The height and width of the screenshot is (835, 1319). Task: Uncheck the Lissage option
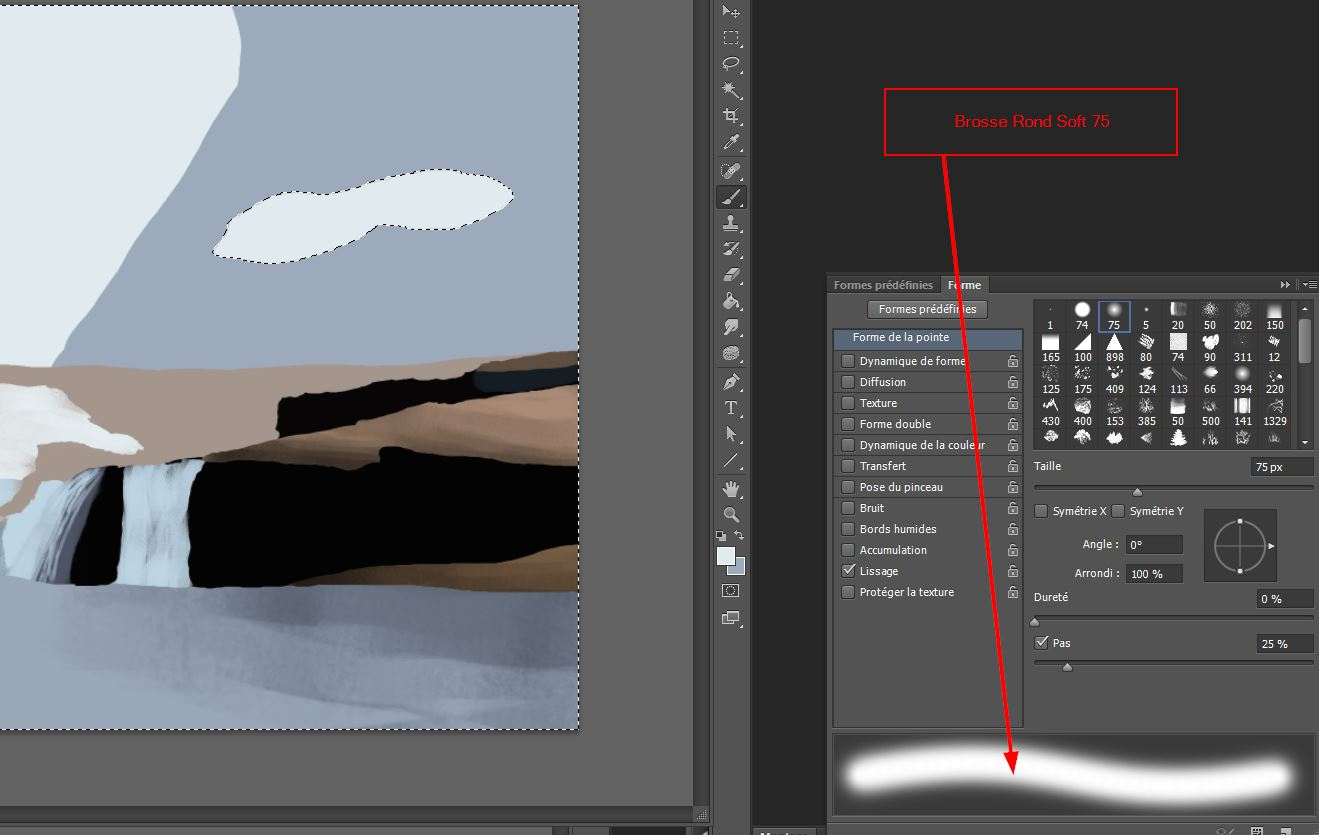click(848, 571)
